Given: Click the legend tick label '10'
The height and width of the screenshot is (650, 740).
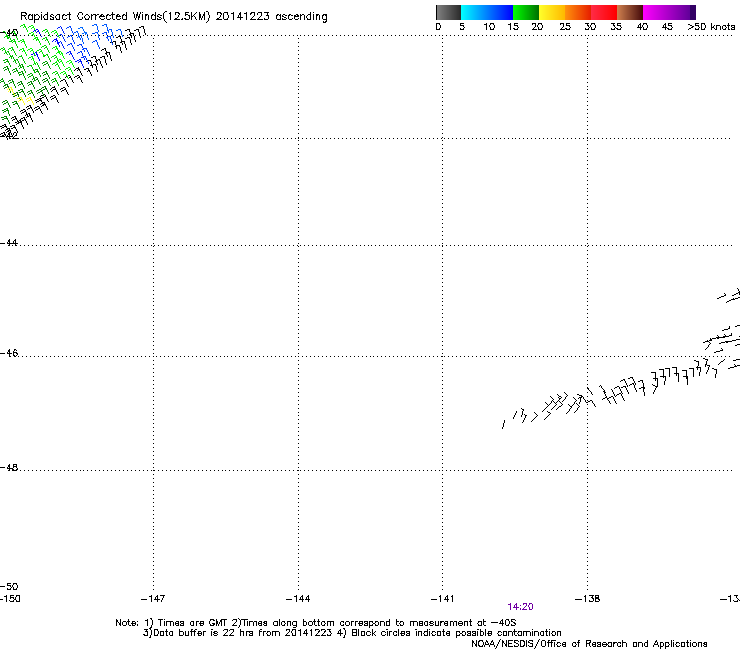Looking at the screenshot, I should click(489, 27).
